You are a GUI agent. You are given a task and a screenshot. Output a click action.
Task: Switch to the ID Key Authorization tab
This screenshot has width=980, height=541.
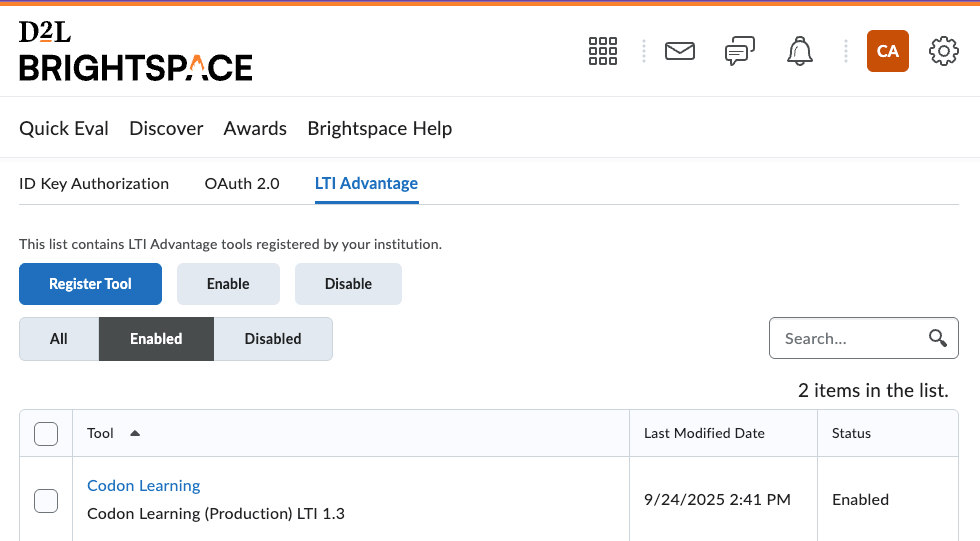pos(94,184)
